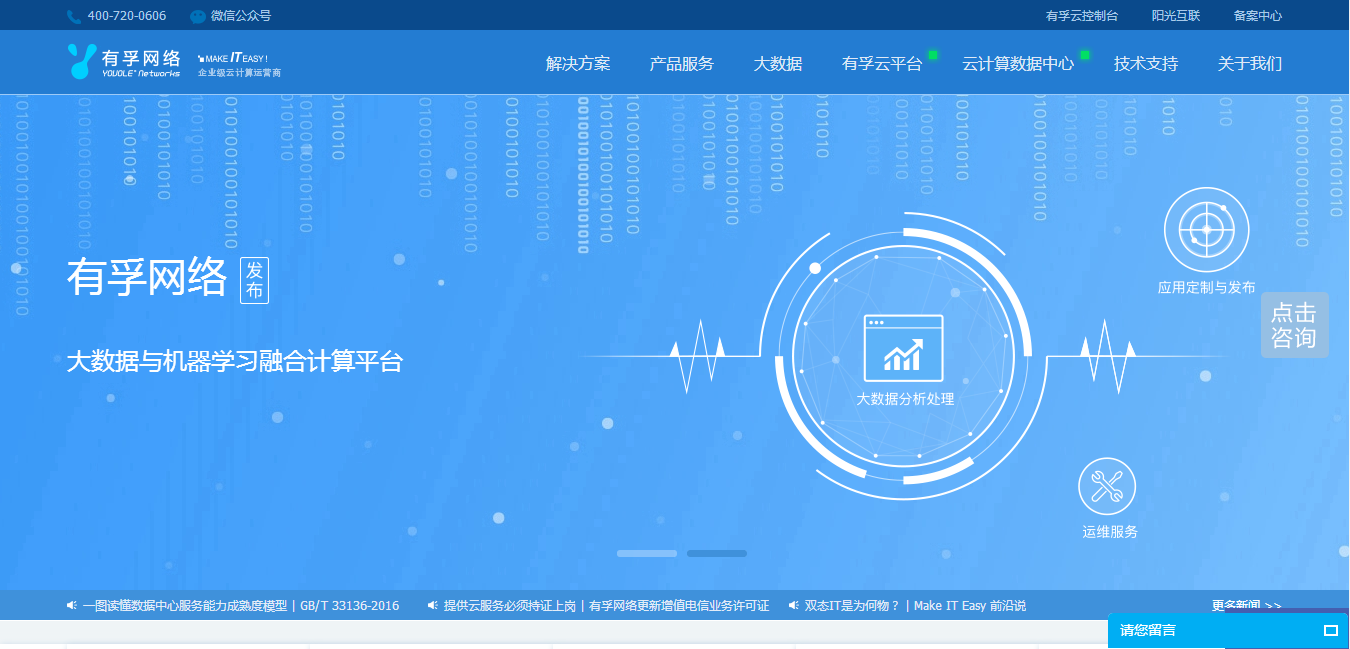Click green badge on 有孚云平台 menu
This screenshot has height=649, width=1350.
[x=933, y=54]
